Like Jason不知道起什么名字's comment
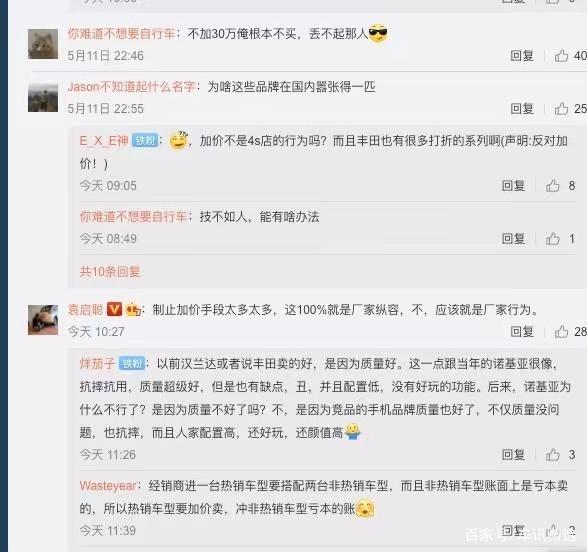 coord(561,109)
